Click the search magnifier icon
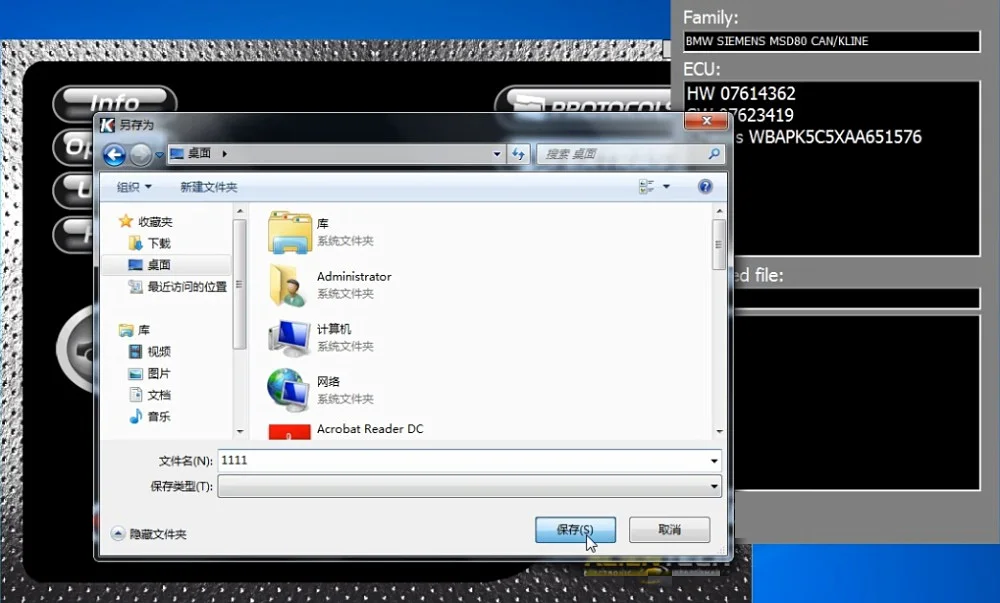 tap(714, 154)
